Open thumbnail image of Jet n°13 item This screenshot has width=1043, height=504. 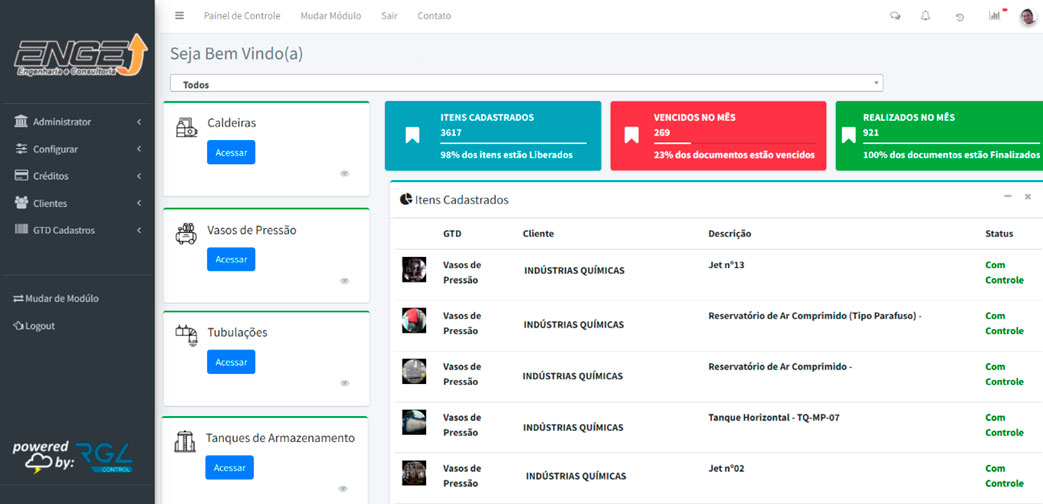(x=414, y=270)
